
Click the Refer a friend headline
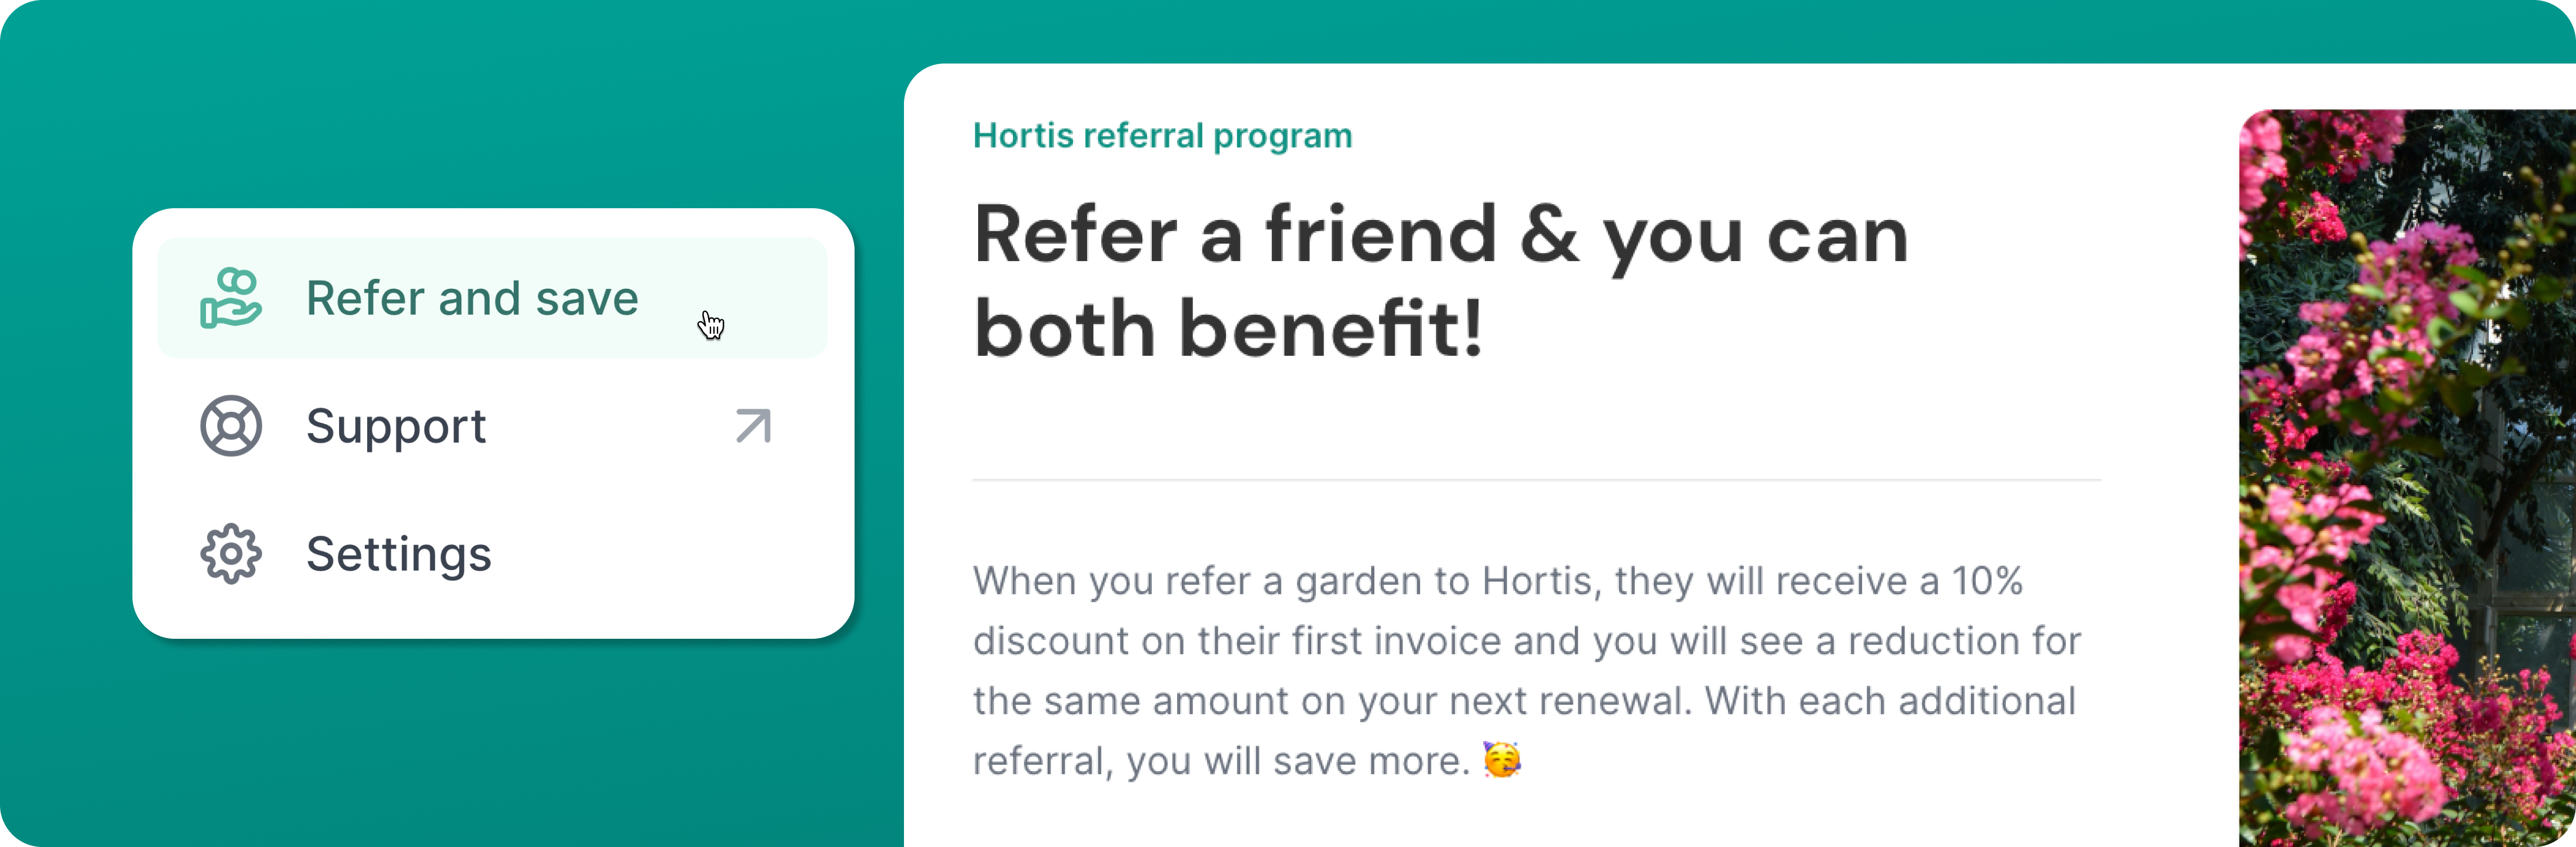tap(1441, 281)
